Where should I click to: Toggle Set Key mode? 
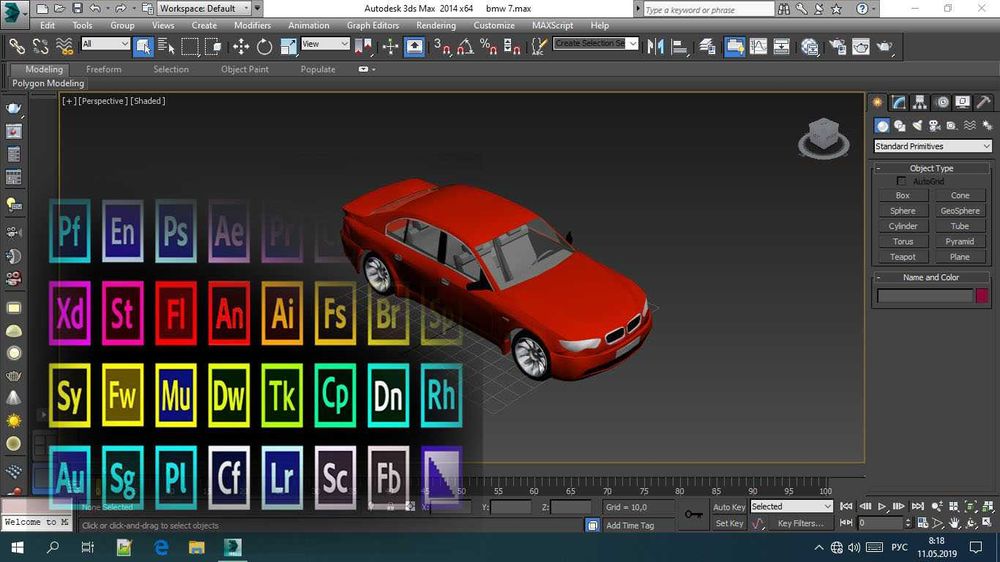tap(729, 523)
